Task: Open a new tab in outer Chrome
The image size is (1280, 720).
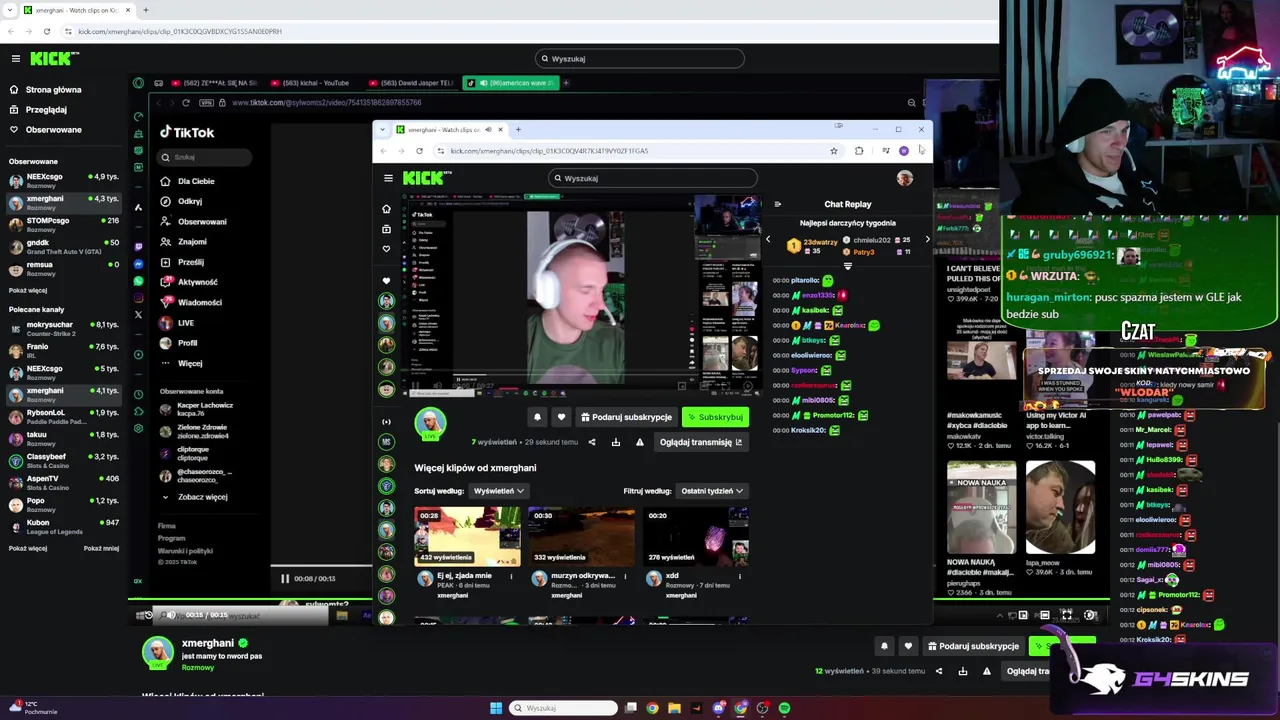Action: [145, 10]
